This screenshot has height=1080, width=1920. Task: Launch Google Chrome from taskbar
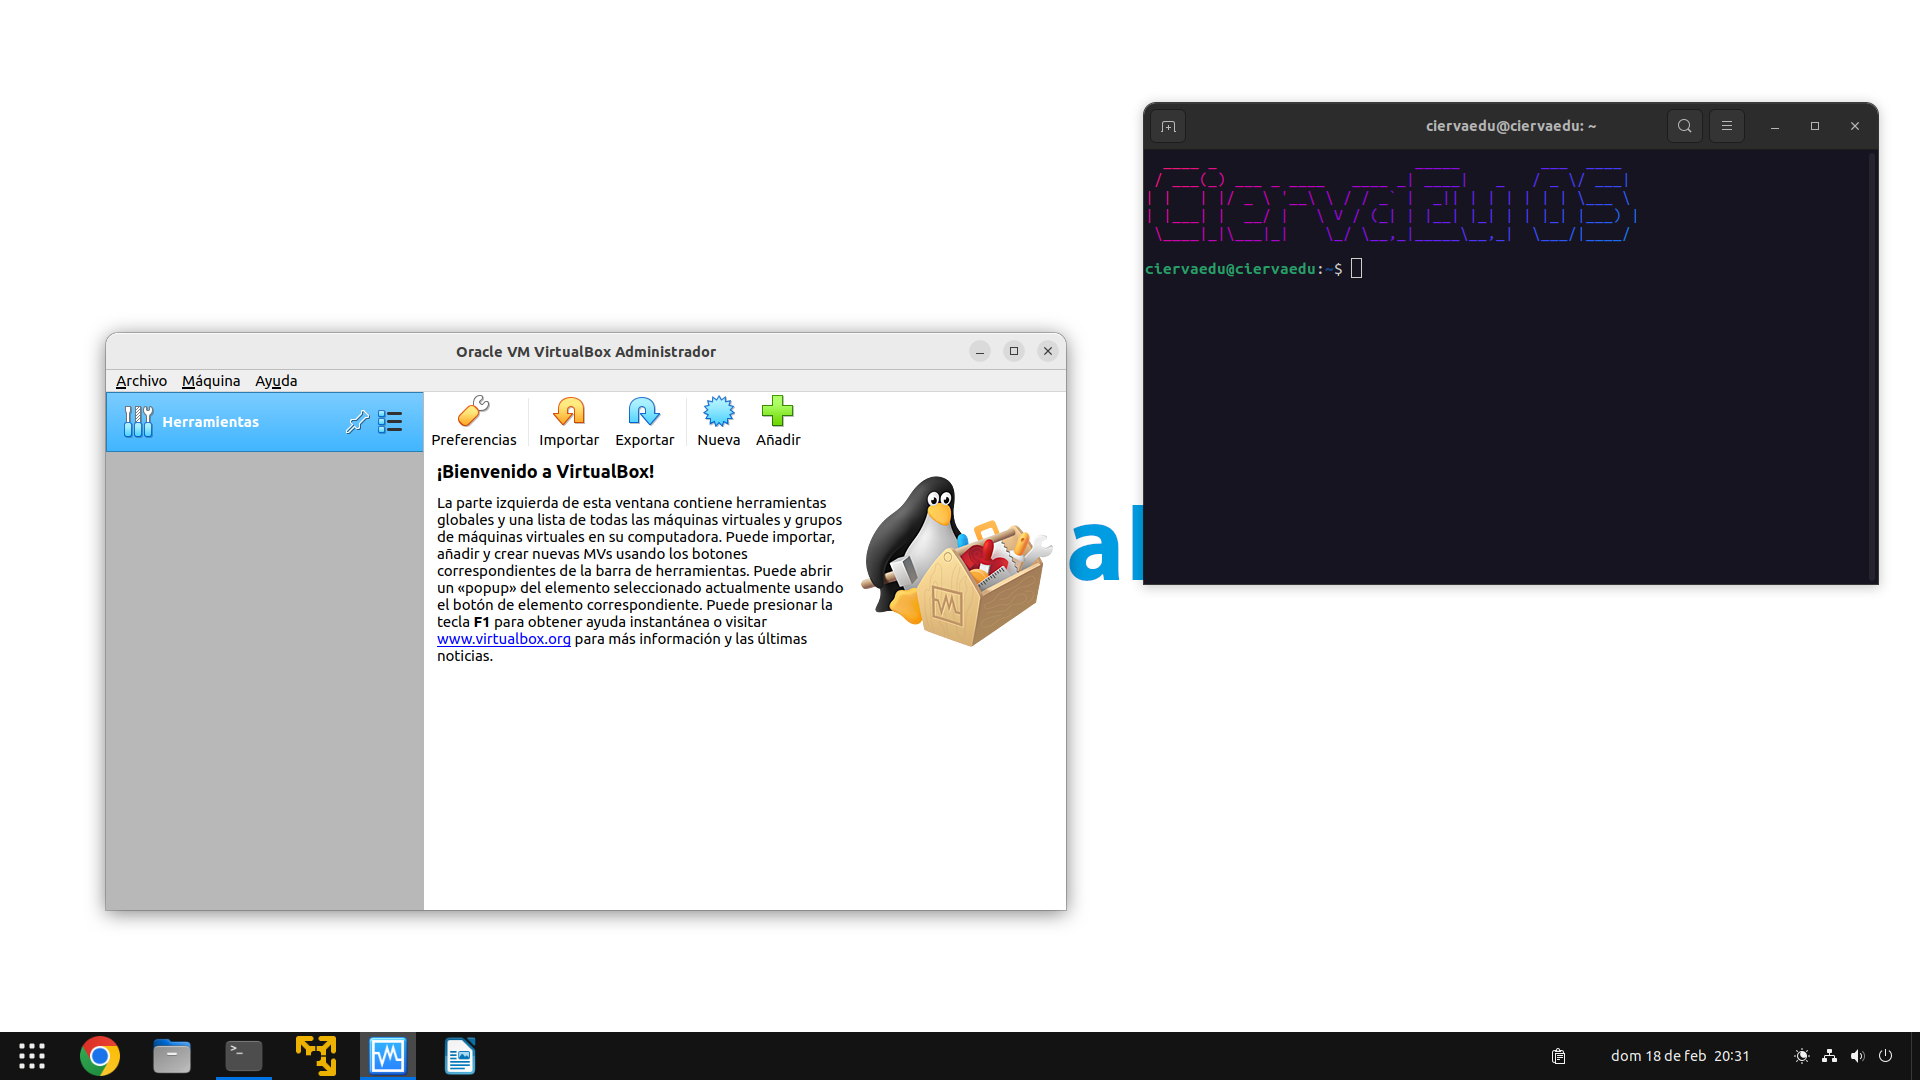pos(100,1056)
